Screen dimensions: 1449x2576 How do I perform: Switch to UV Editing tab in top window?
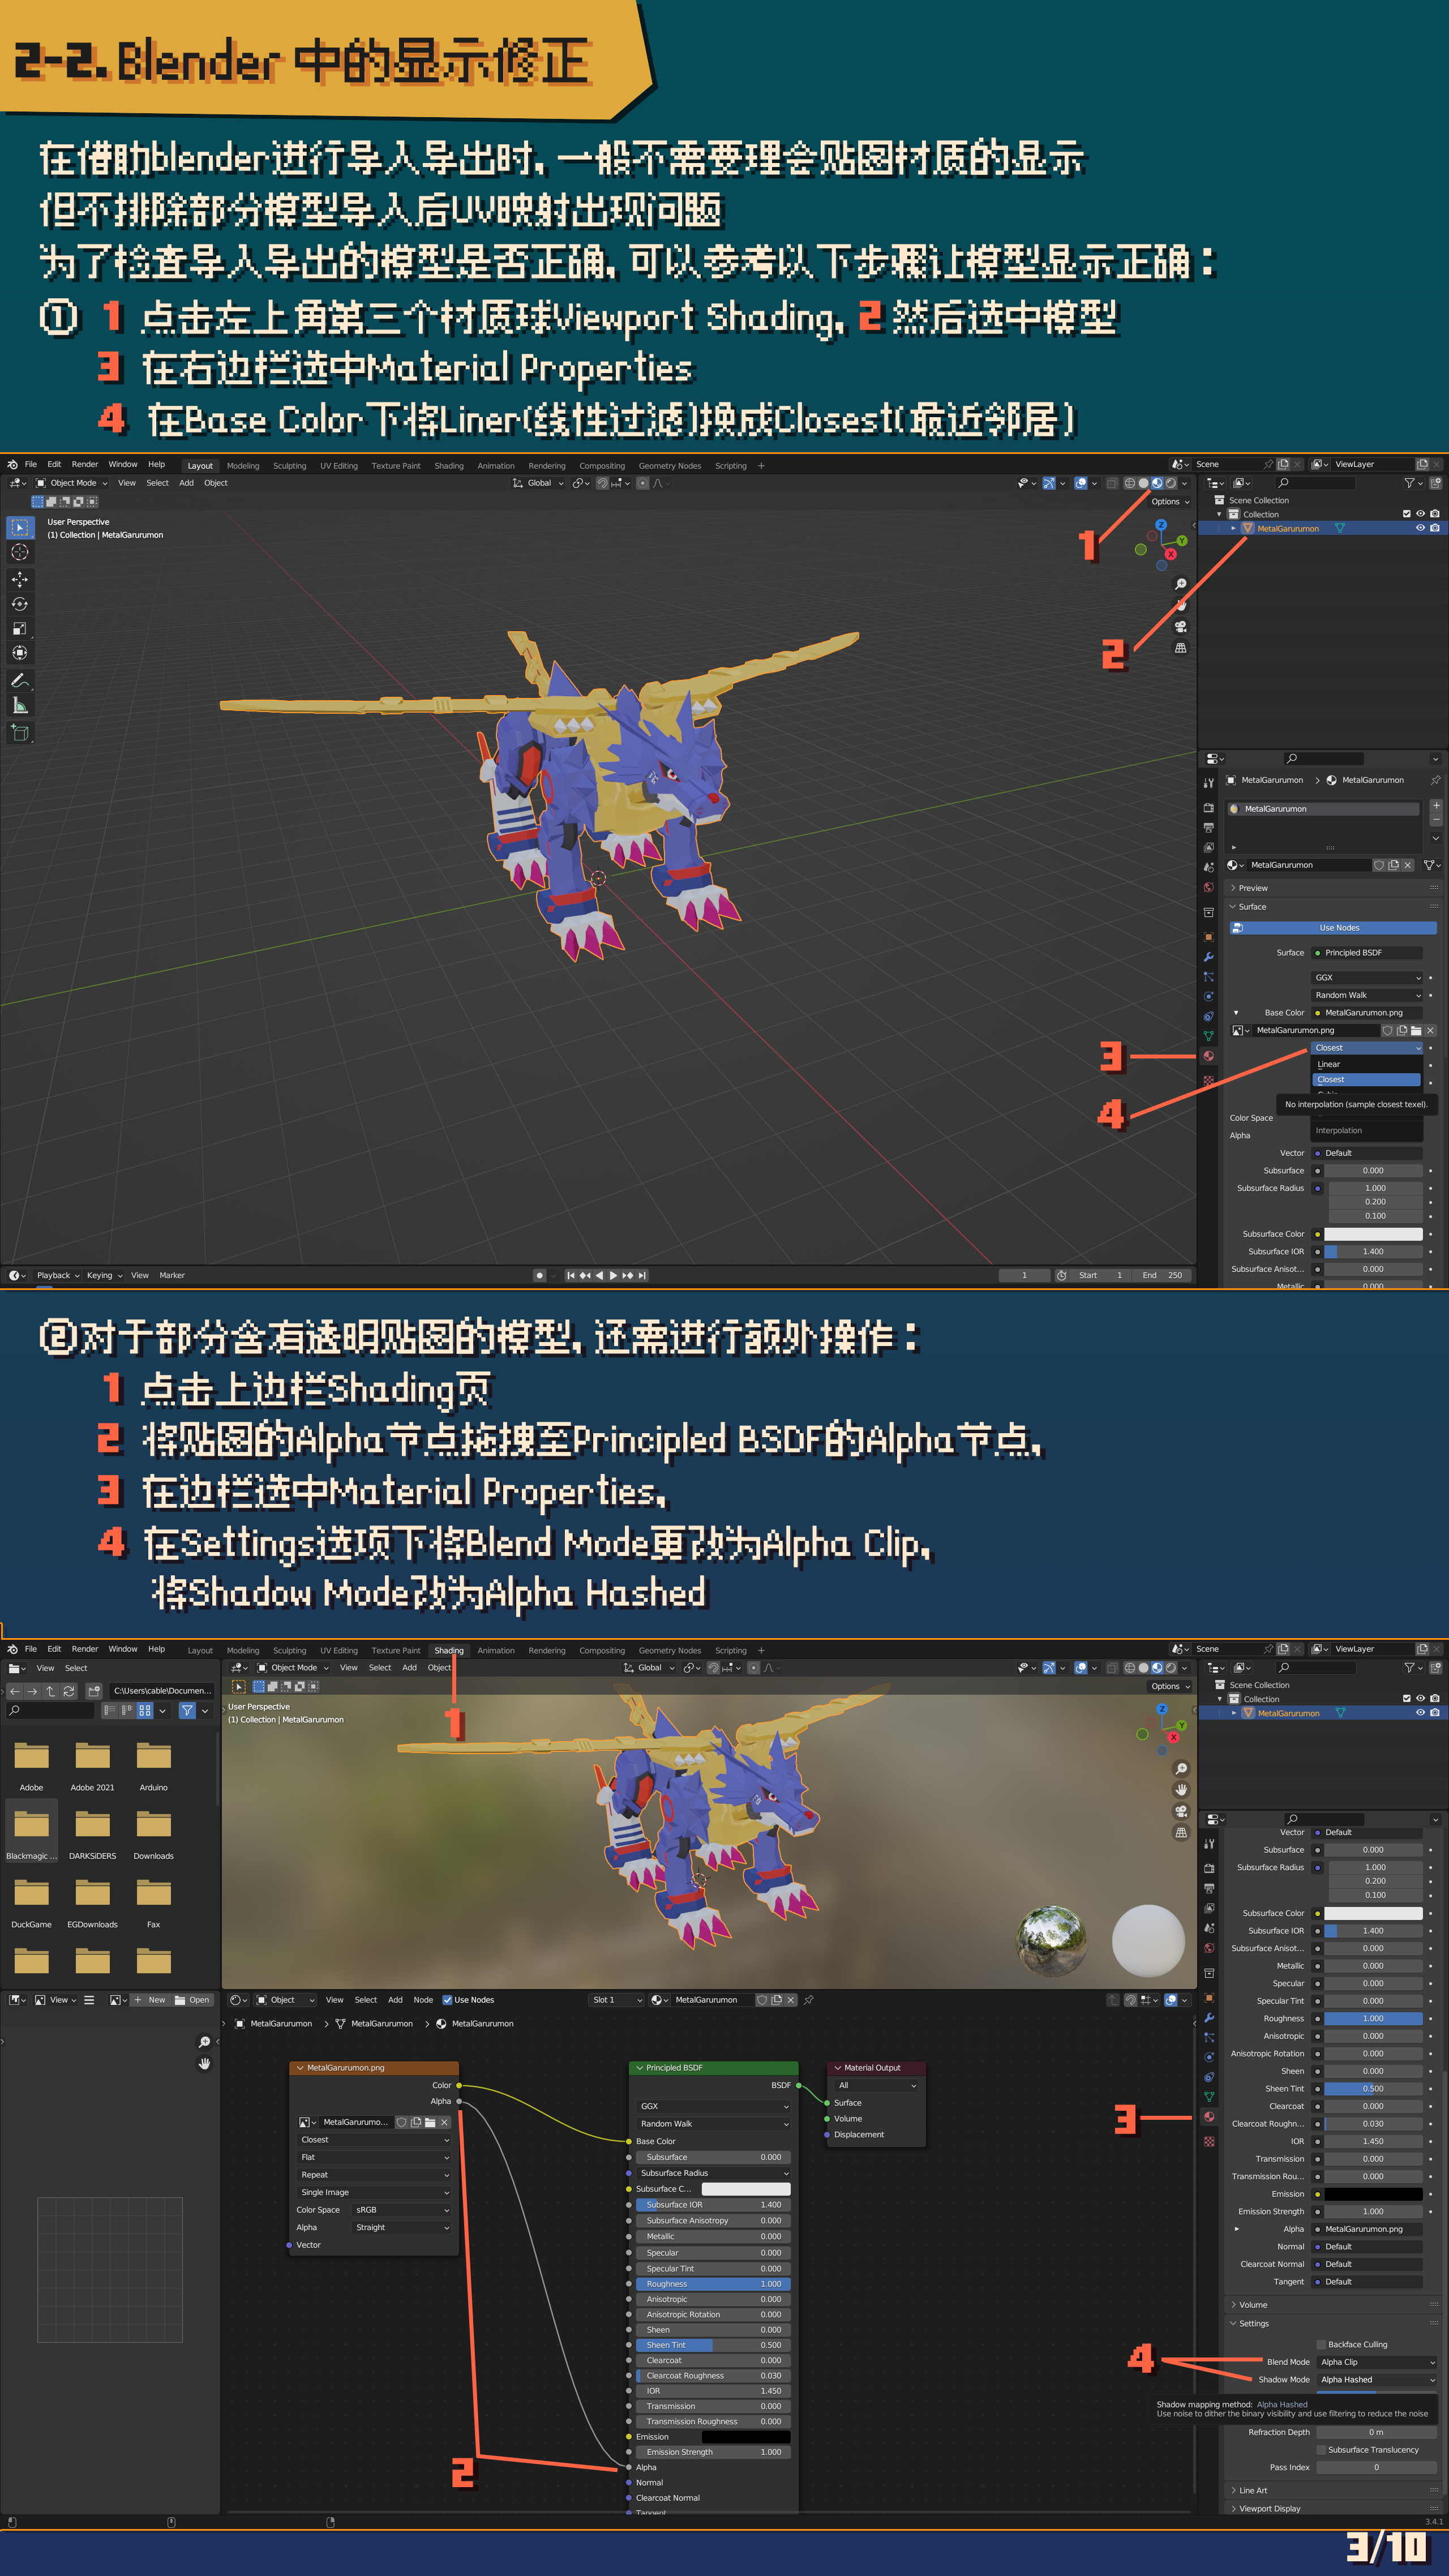[339, 466]
